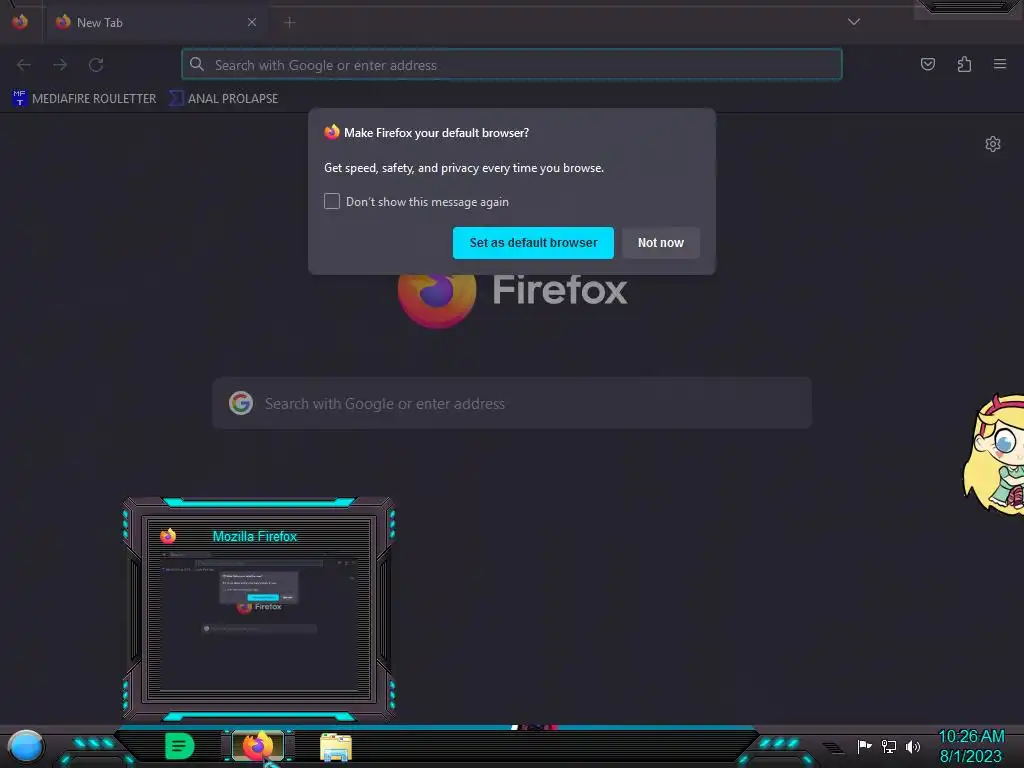This screenshot has width=1024, height=768.
Task: Click the new tab page search box
Action: [512, 403]
